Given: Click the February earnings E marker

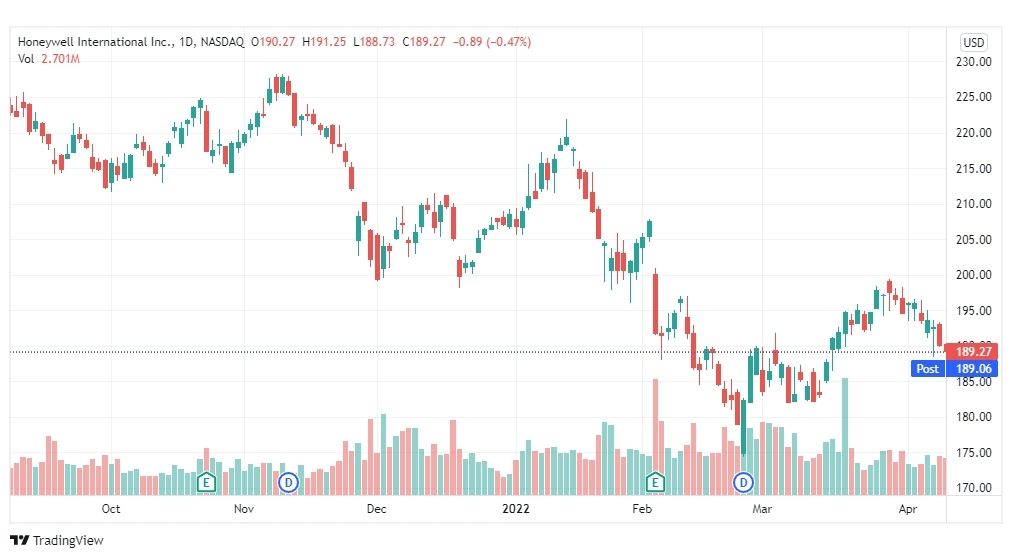Looking at the screenshot, I should pos(655,481).
